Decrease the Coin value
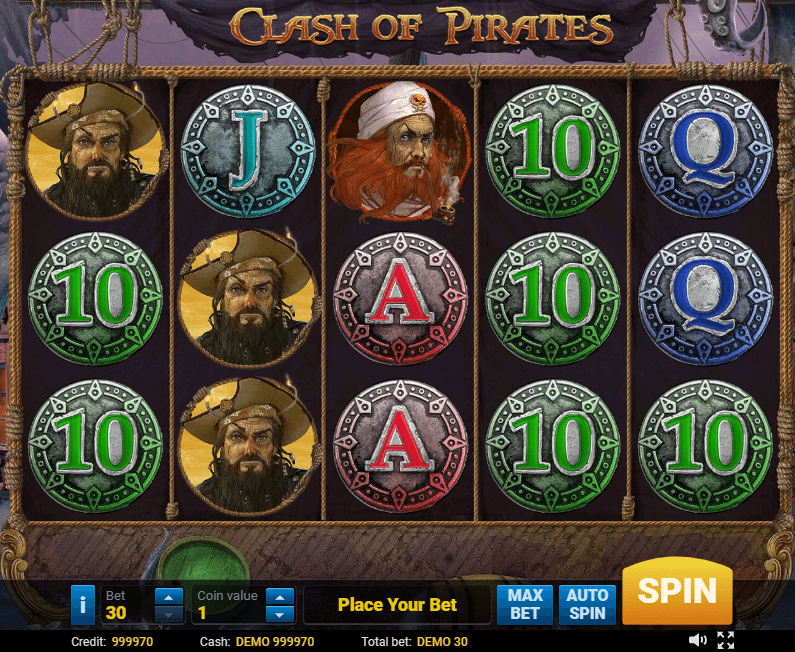795x652 pixels. point(280,614)
